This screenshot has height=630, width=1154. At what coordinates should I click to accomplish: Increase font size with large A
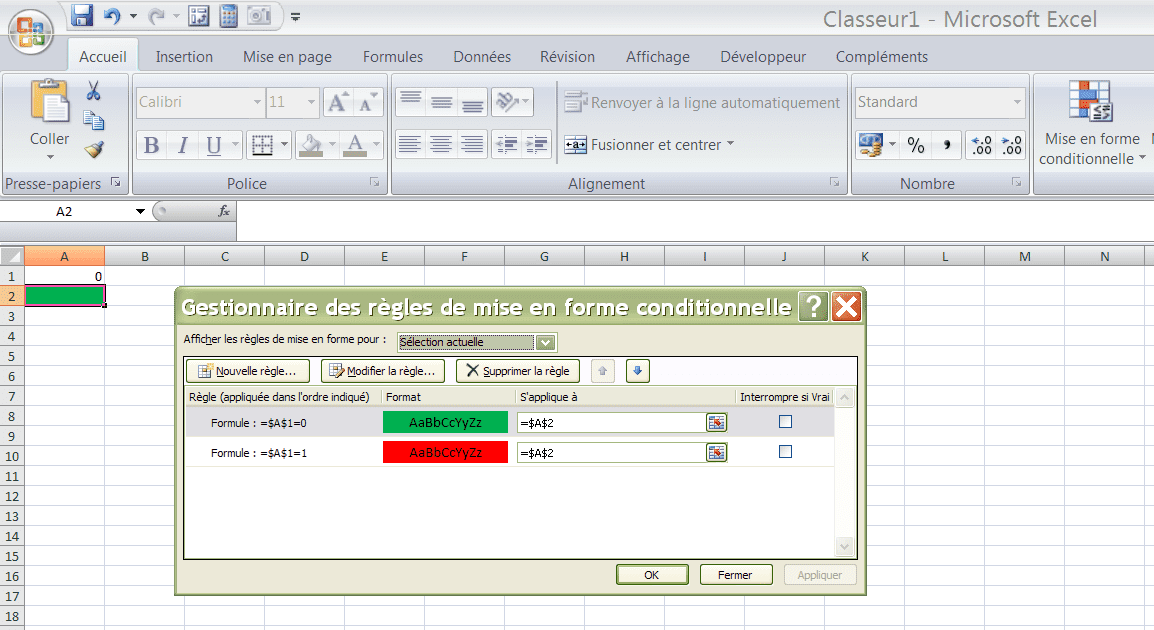coord(337,102)
